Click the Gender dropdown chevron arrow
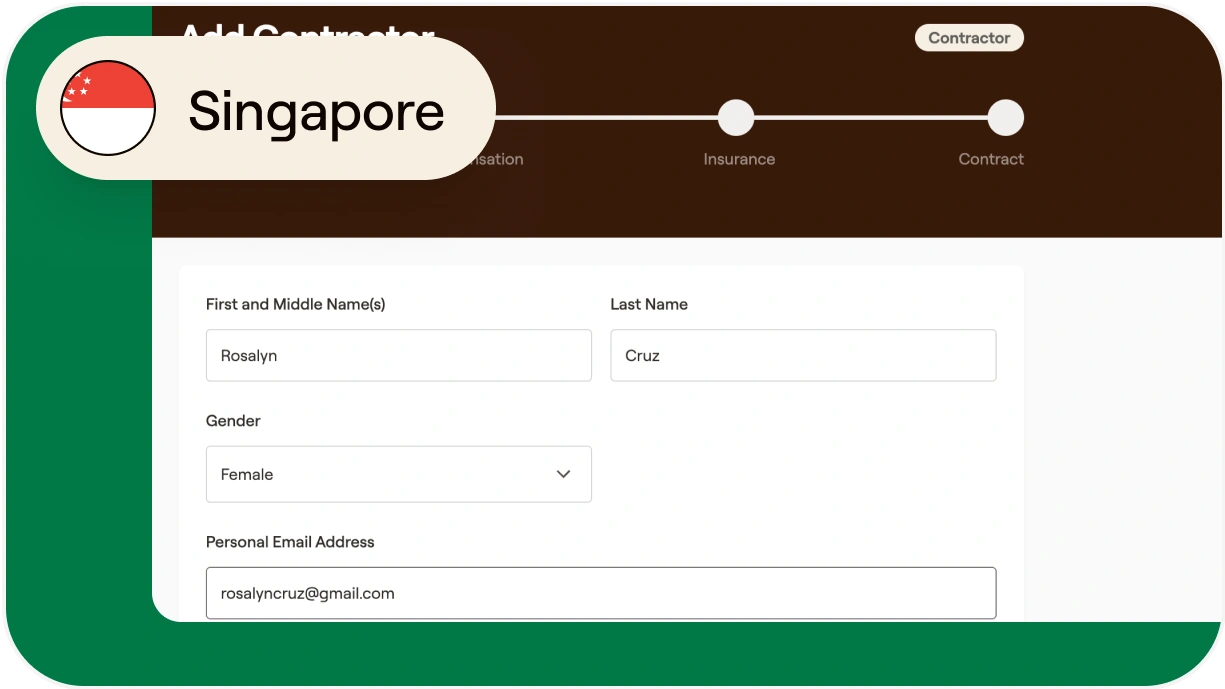Screen dimensions: 1225x689 563,474
